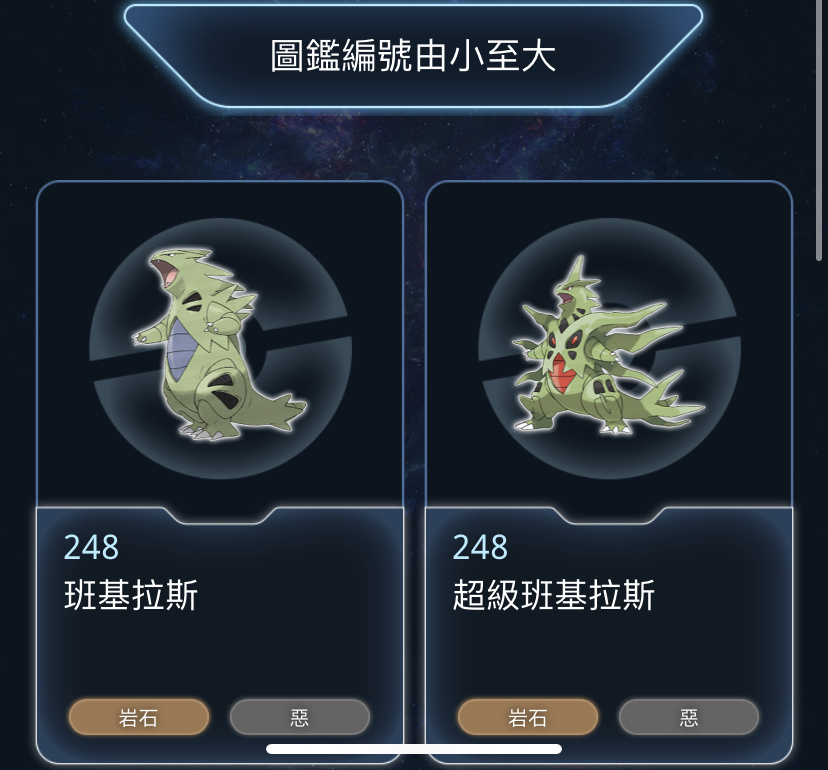Click number 248 on the 班基拉斯 card
828x770 pixels.
click(91, 547)
